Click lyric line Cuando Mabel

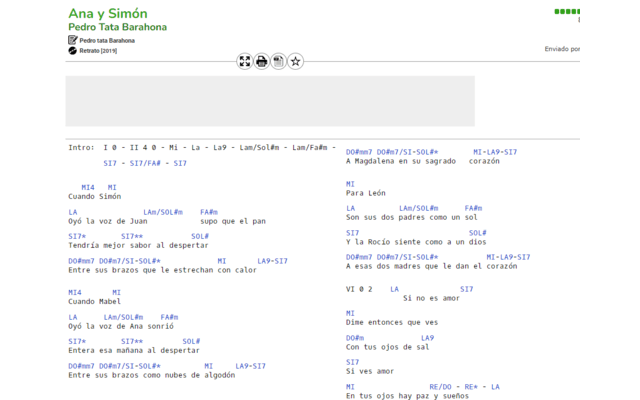[95, 302]
